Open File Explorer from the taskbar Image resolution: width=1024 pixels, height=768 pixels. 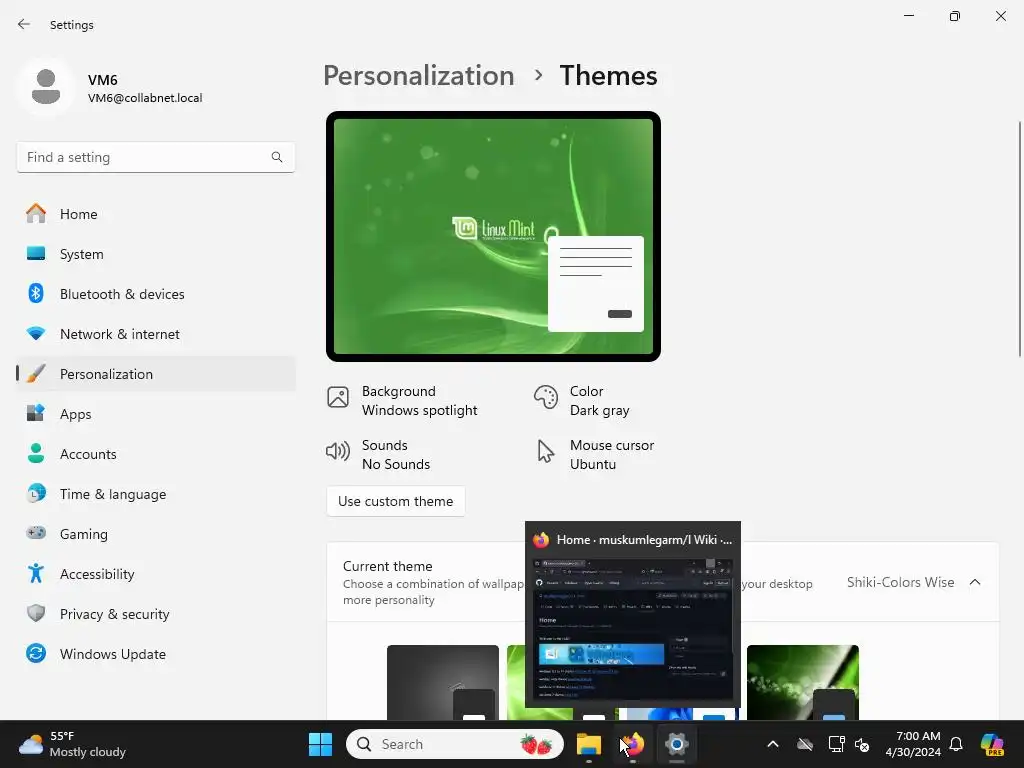tap(588, 744)
